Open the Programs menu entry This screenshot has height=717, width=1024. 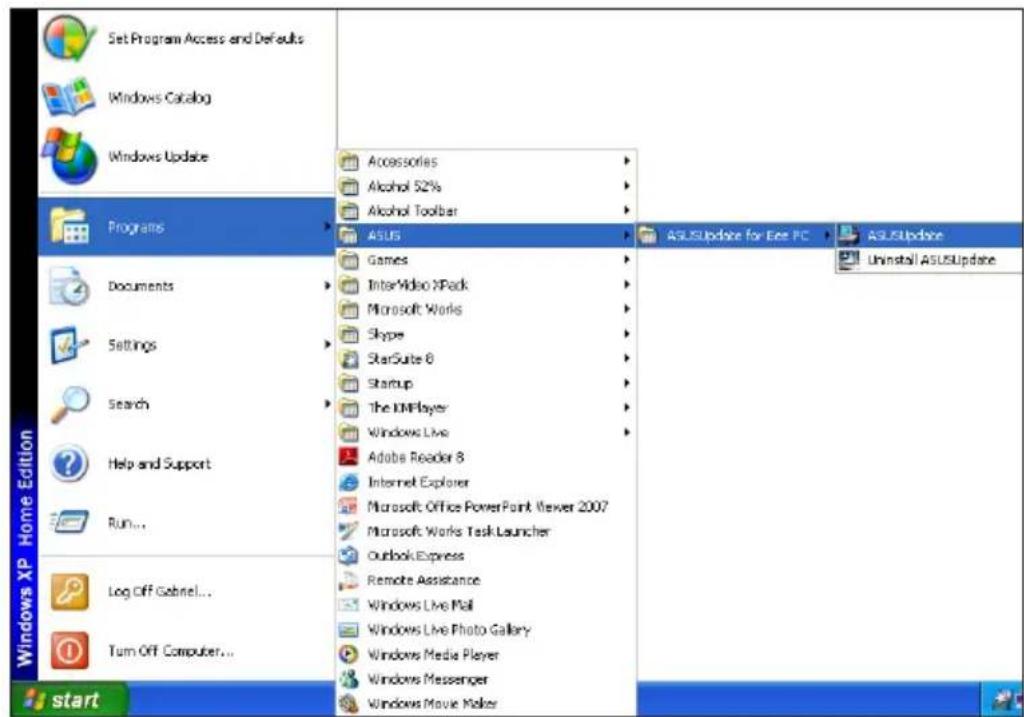tap(187, 227)
